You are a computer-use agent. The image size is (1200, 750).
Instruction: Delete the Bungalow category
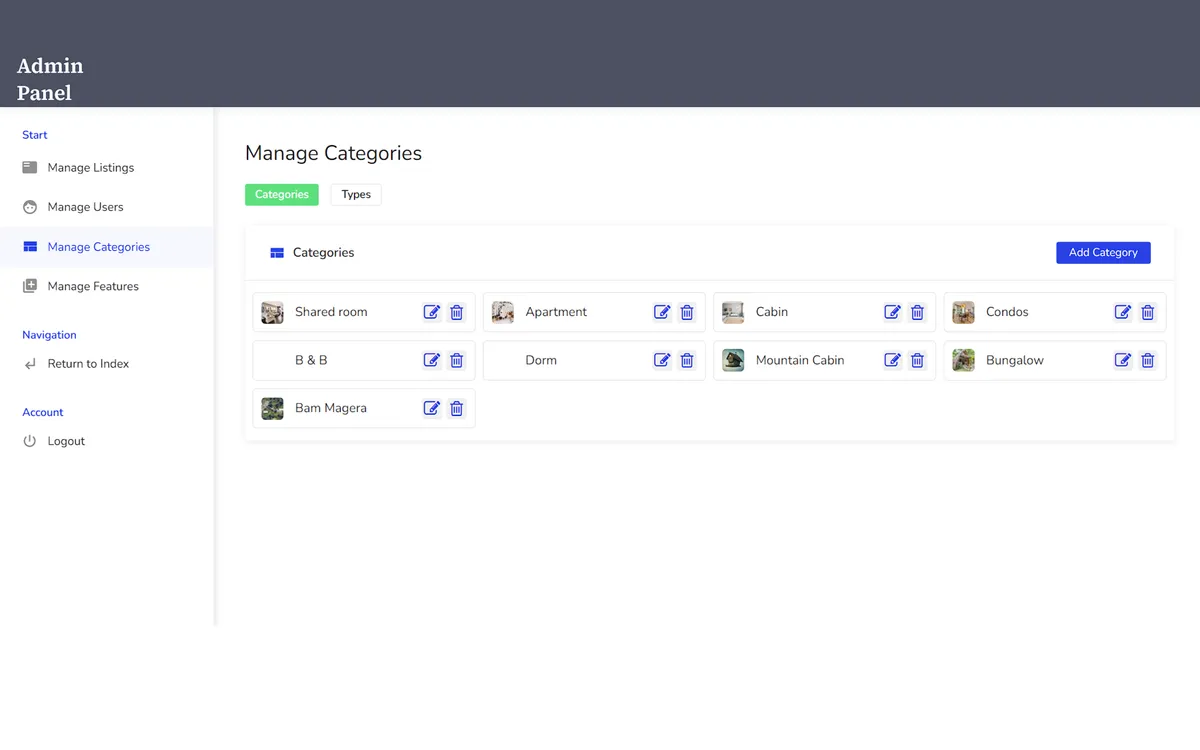1148,360
